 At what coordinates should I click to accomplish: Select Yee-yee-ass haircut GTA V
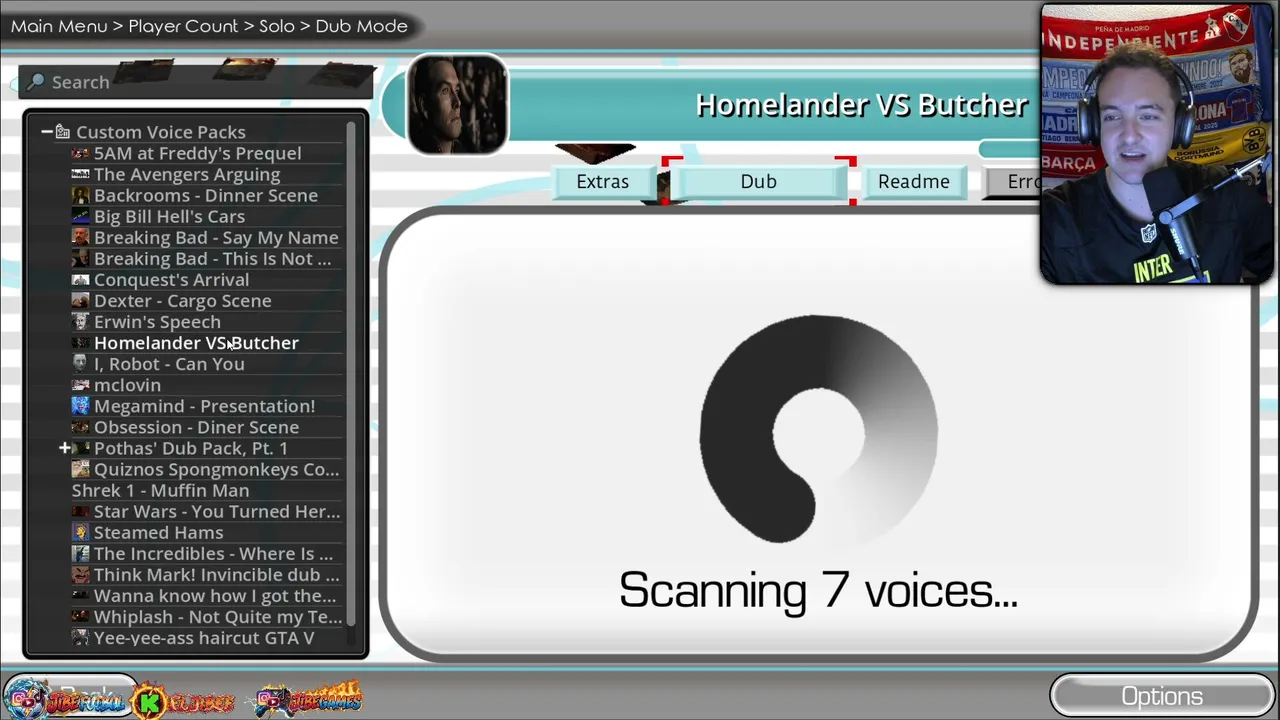pyautogui.click(x=207, y=637)
